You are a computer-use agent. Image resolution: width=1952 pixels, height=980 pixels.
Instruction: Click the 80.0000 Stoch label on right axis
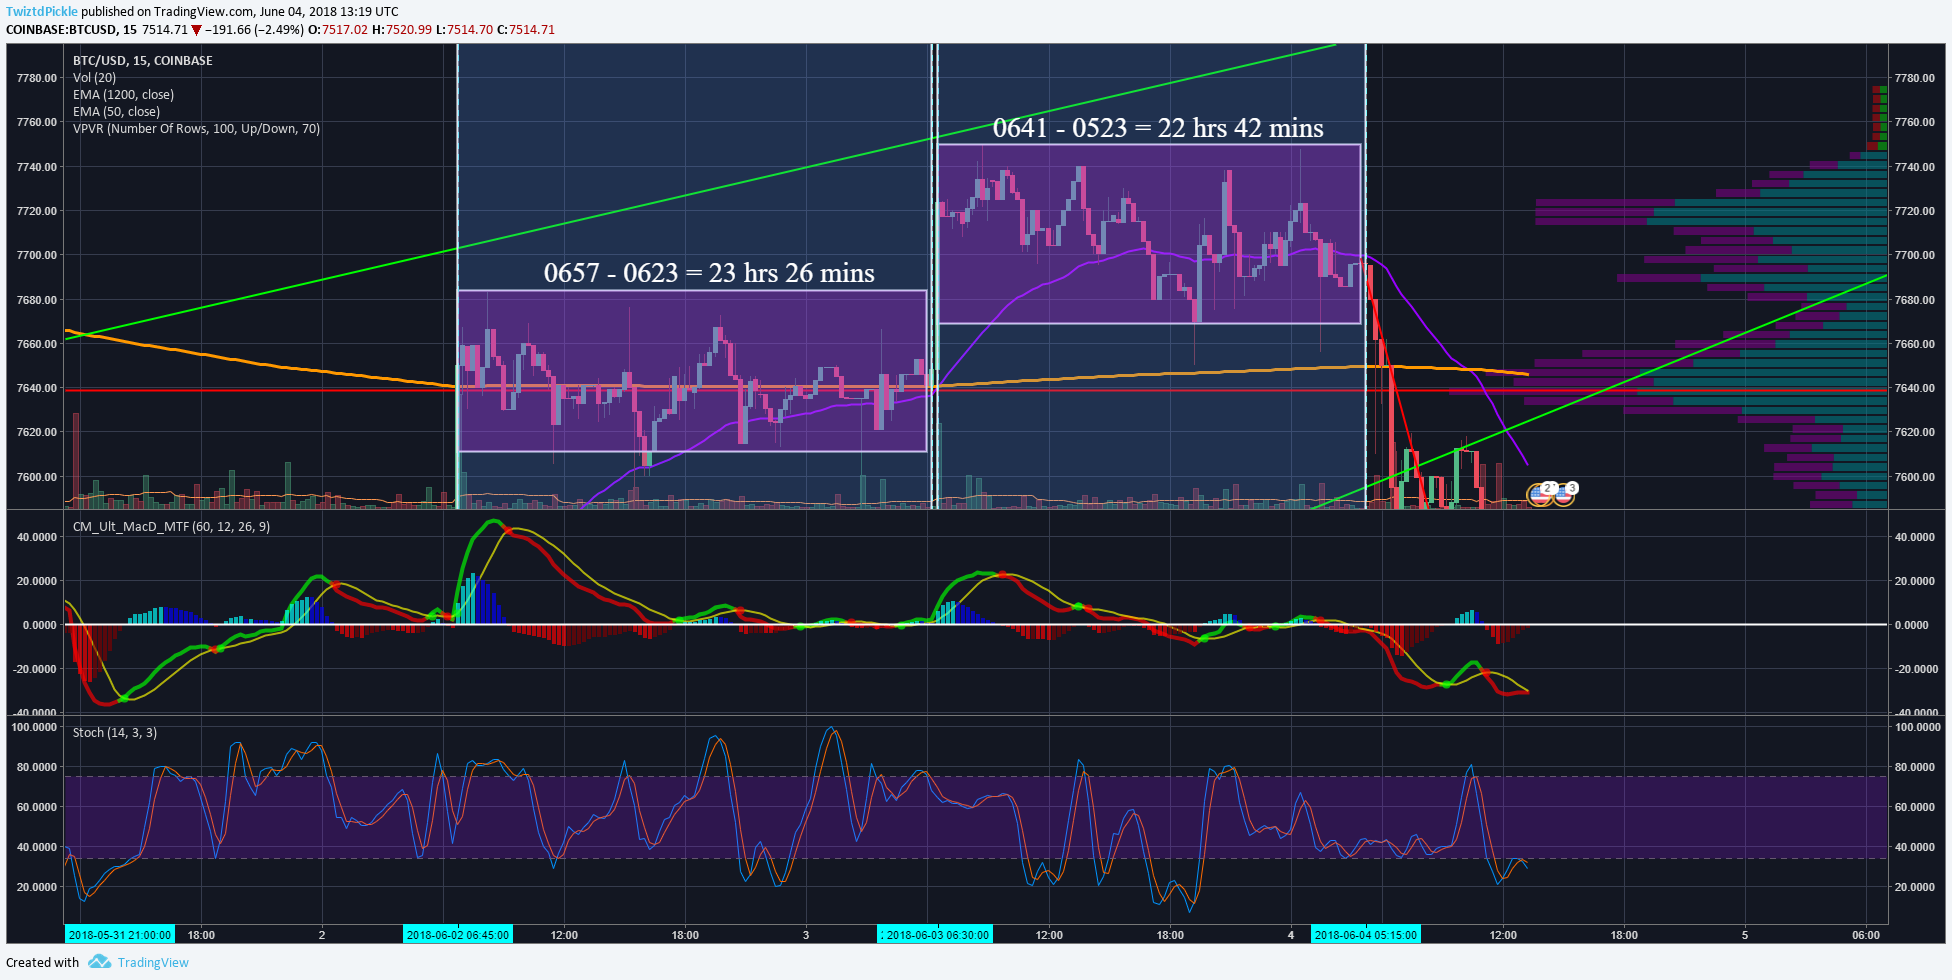click(1915, 767)
